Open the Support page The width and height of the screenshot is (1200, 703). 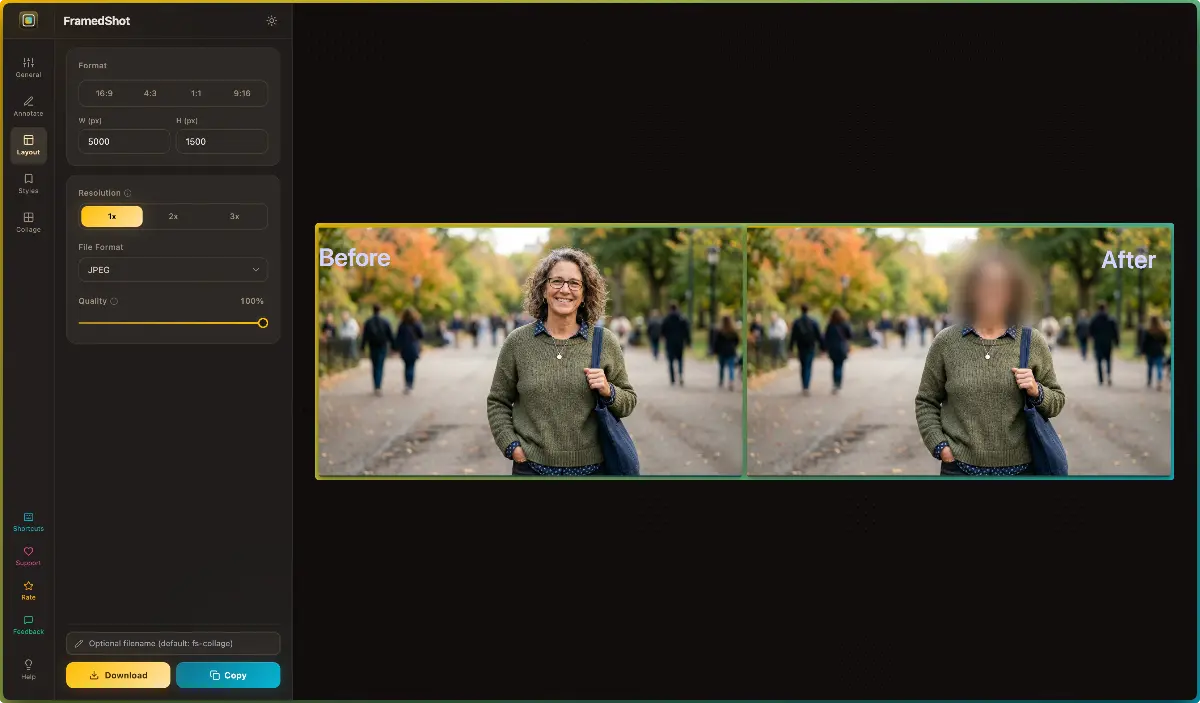(x=27, y=555)
